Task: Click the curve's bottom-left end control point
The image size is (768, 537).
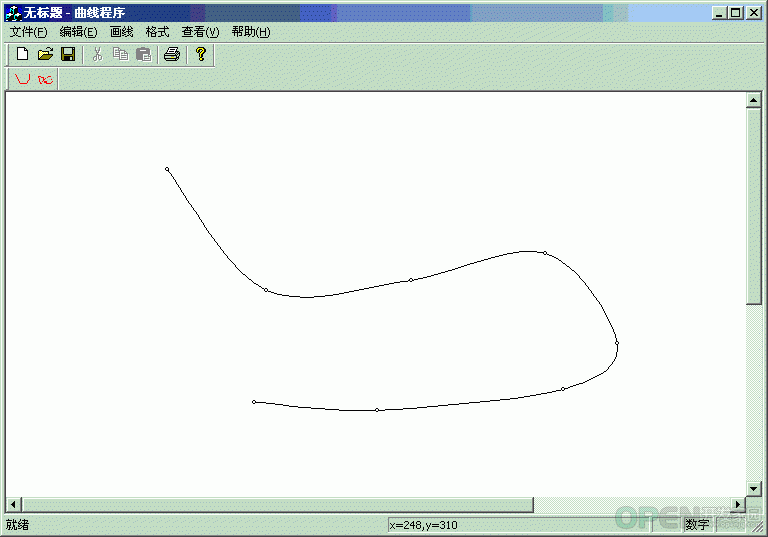Action: coord(254,402)
